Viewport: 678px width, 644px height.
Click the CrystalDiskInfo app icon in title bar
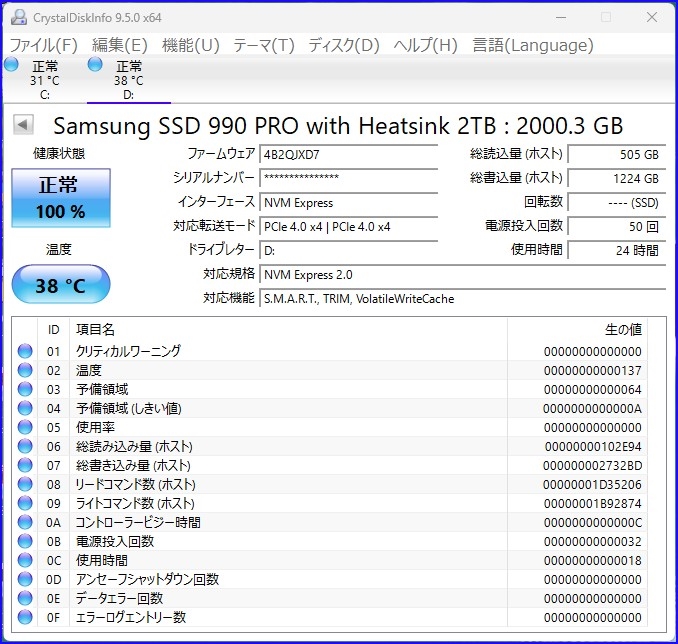pos(17,17)
